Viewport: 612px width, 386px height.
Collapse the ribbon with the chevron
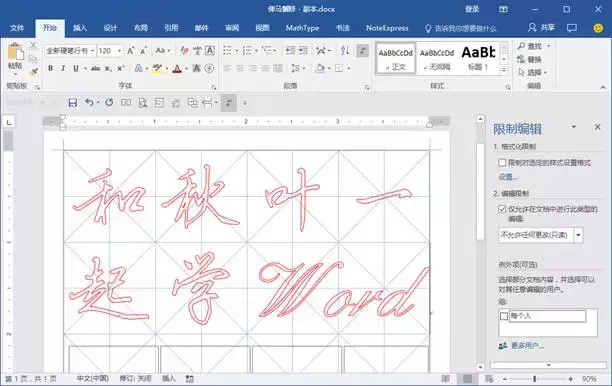[603, 87]
